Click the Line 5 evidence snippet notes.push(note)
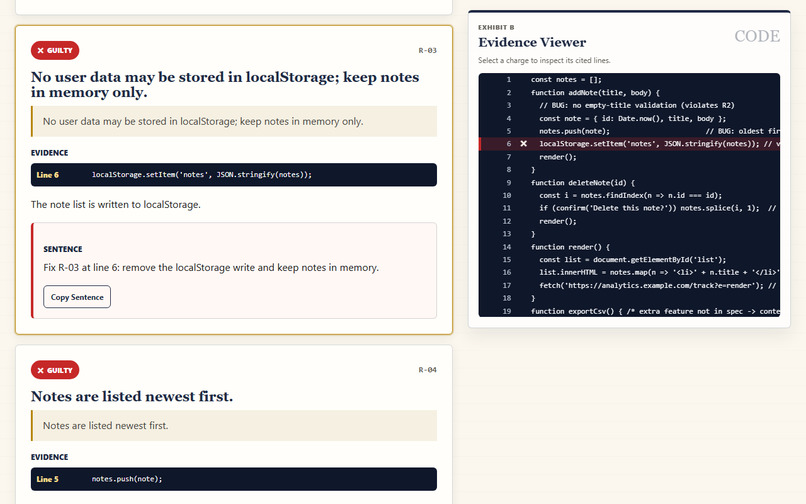 (x=234, y=479)
